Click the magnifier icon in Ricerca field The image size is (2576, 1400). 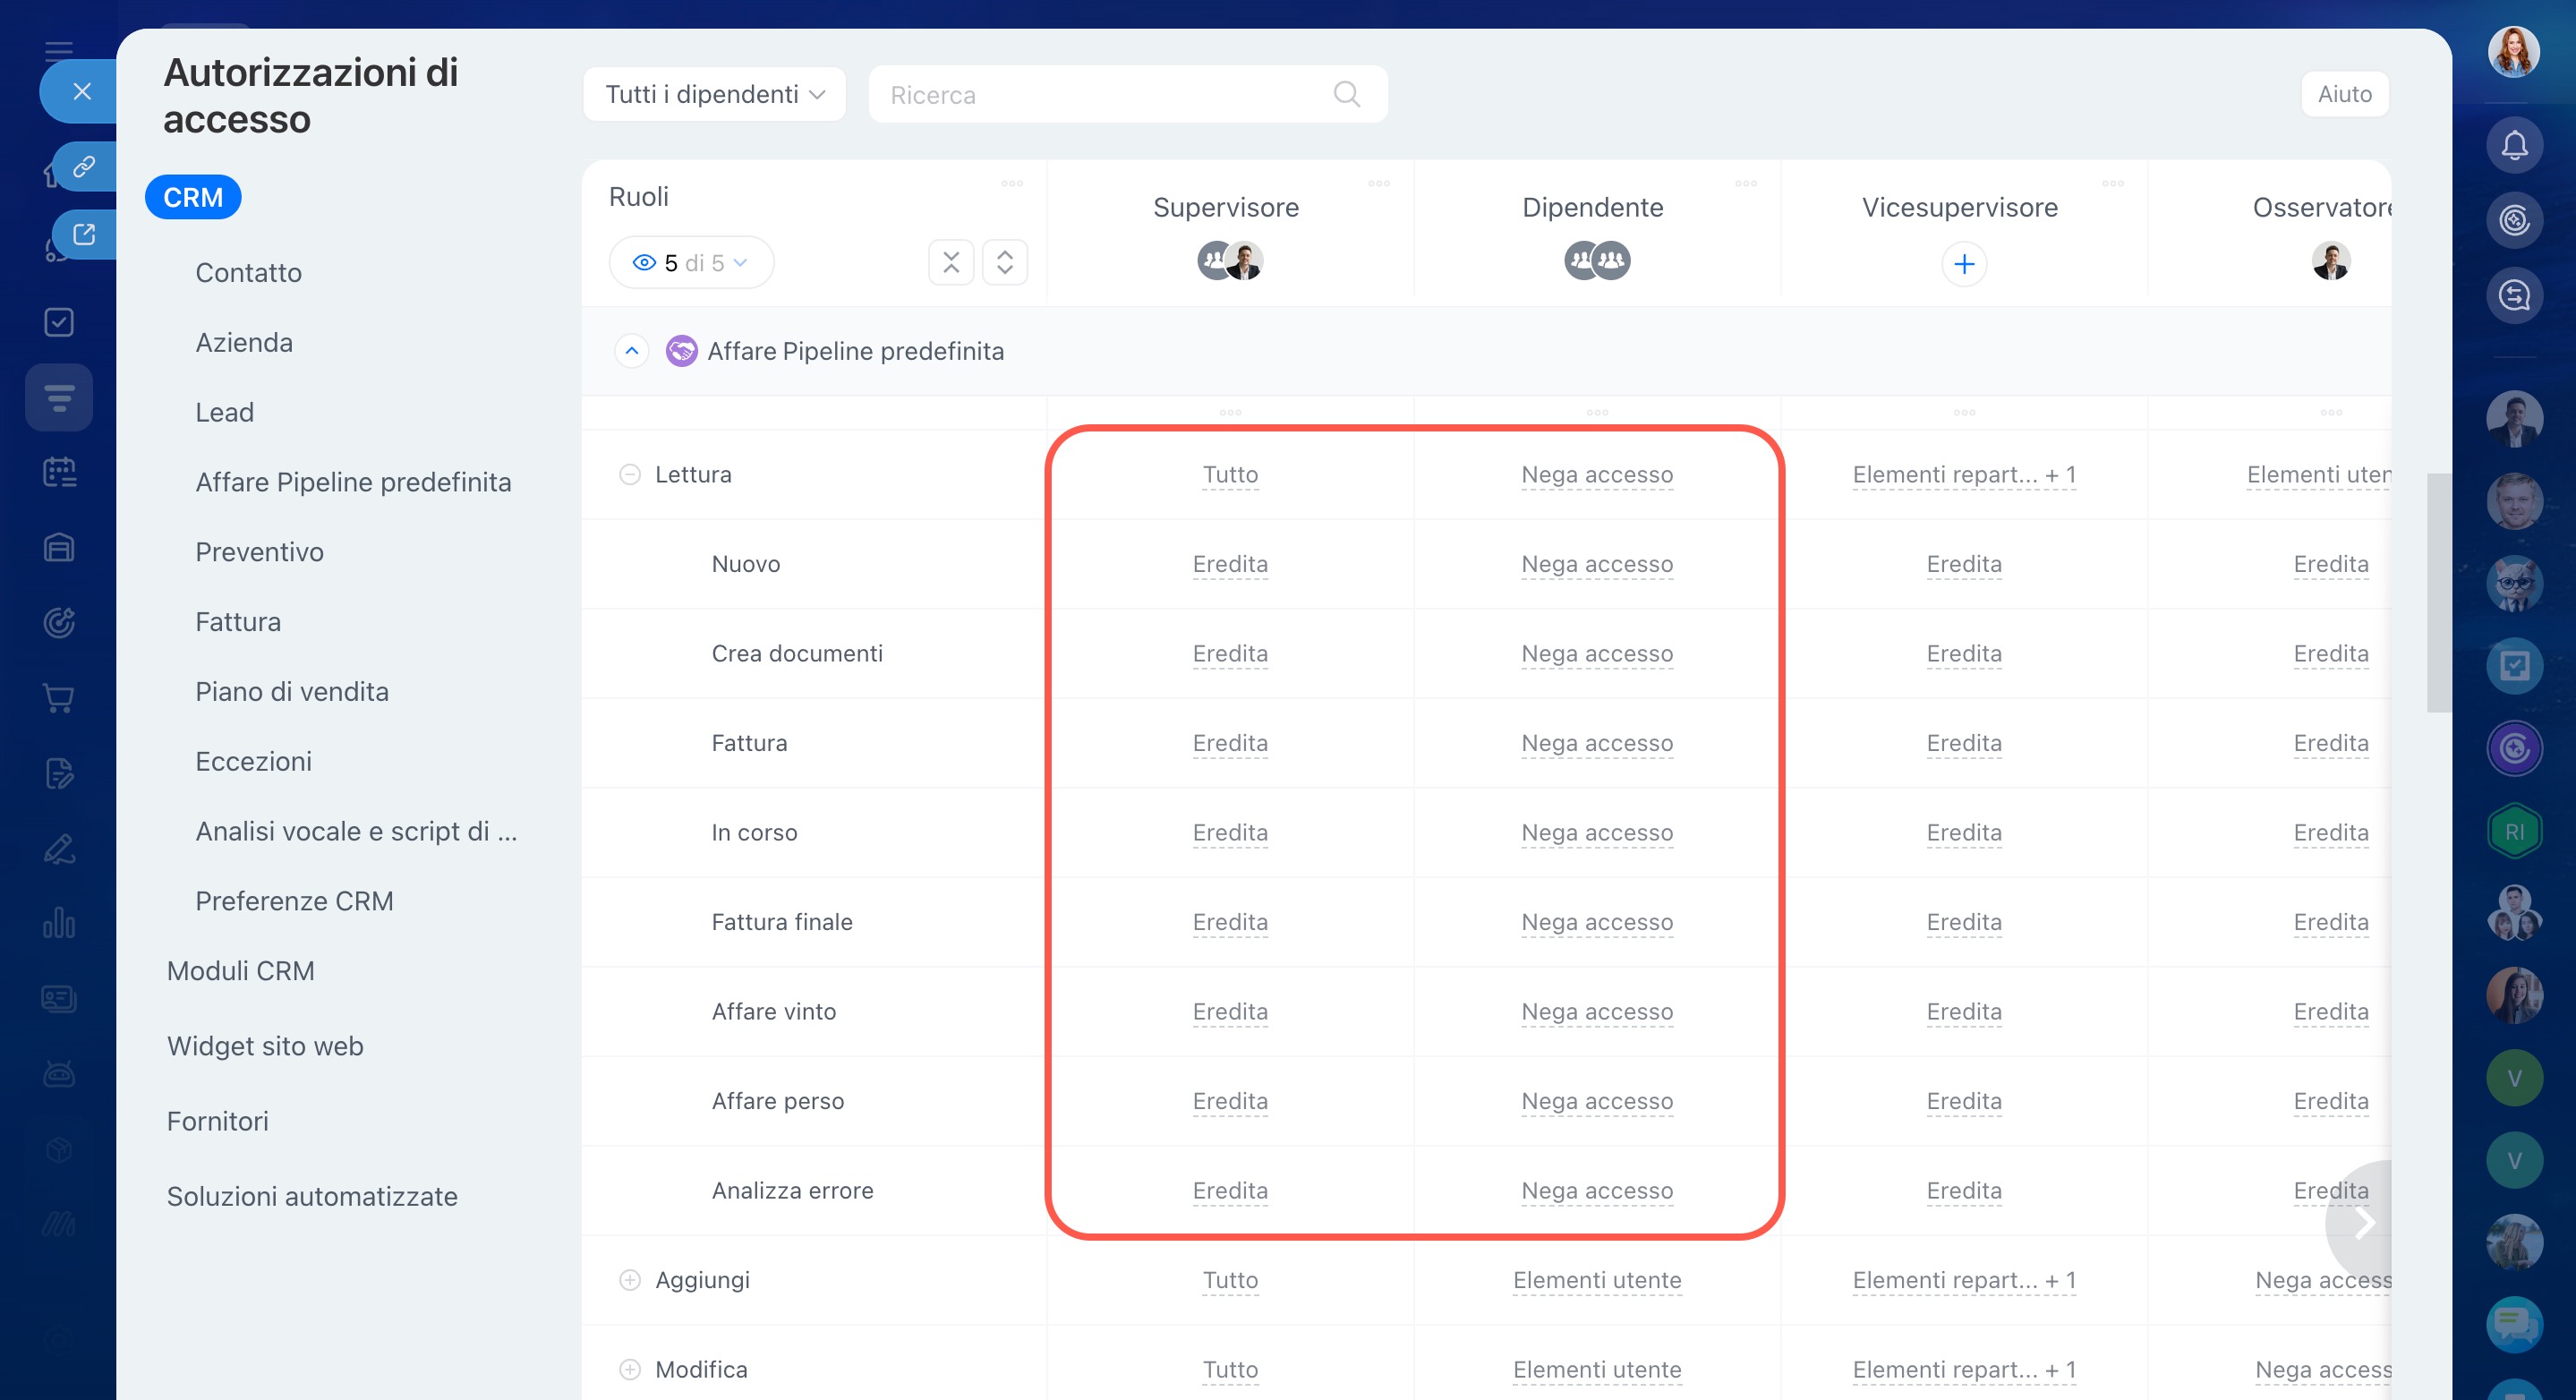click(x=1346, y=94)
